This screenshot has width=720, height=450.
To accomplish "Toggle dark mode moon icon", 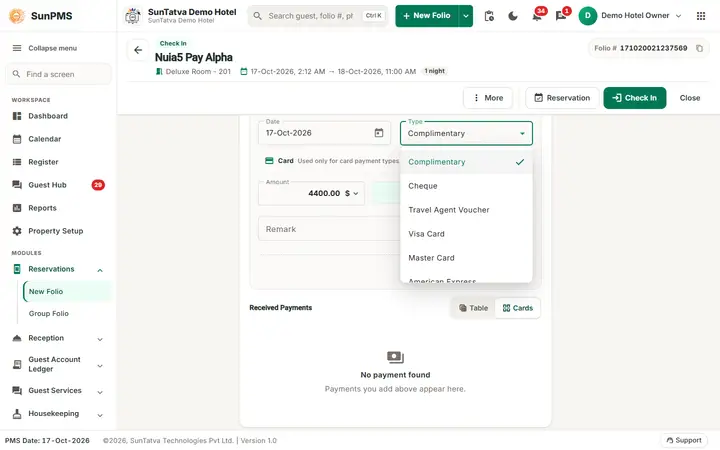I will (x=513, y=16).
